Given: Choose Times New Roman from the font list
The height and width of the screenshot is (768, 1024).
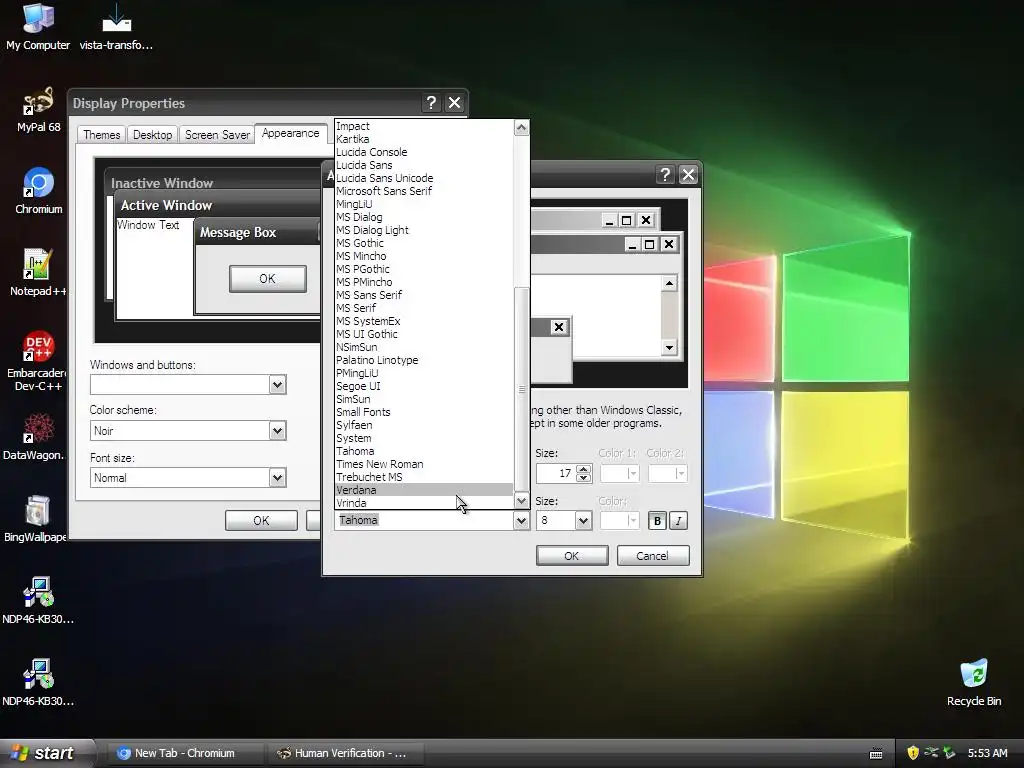Looking at the screenshot, I should pos(423,464).
